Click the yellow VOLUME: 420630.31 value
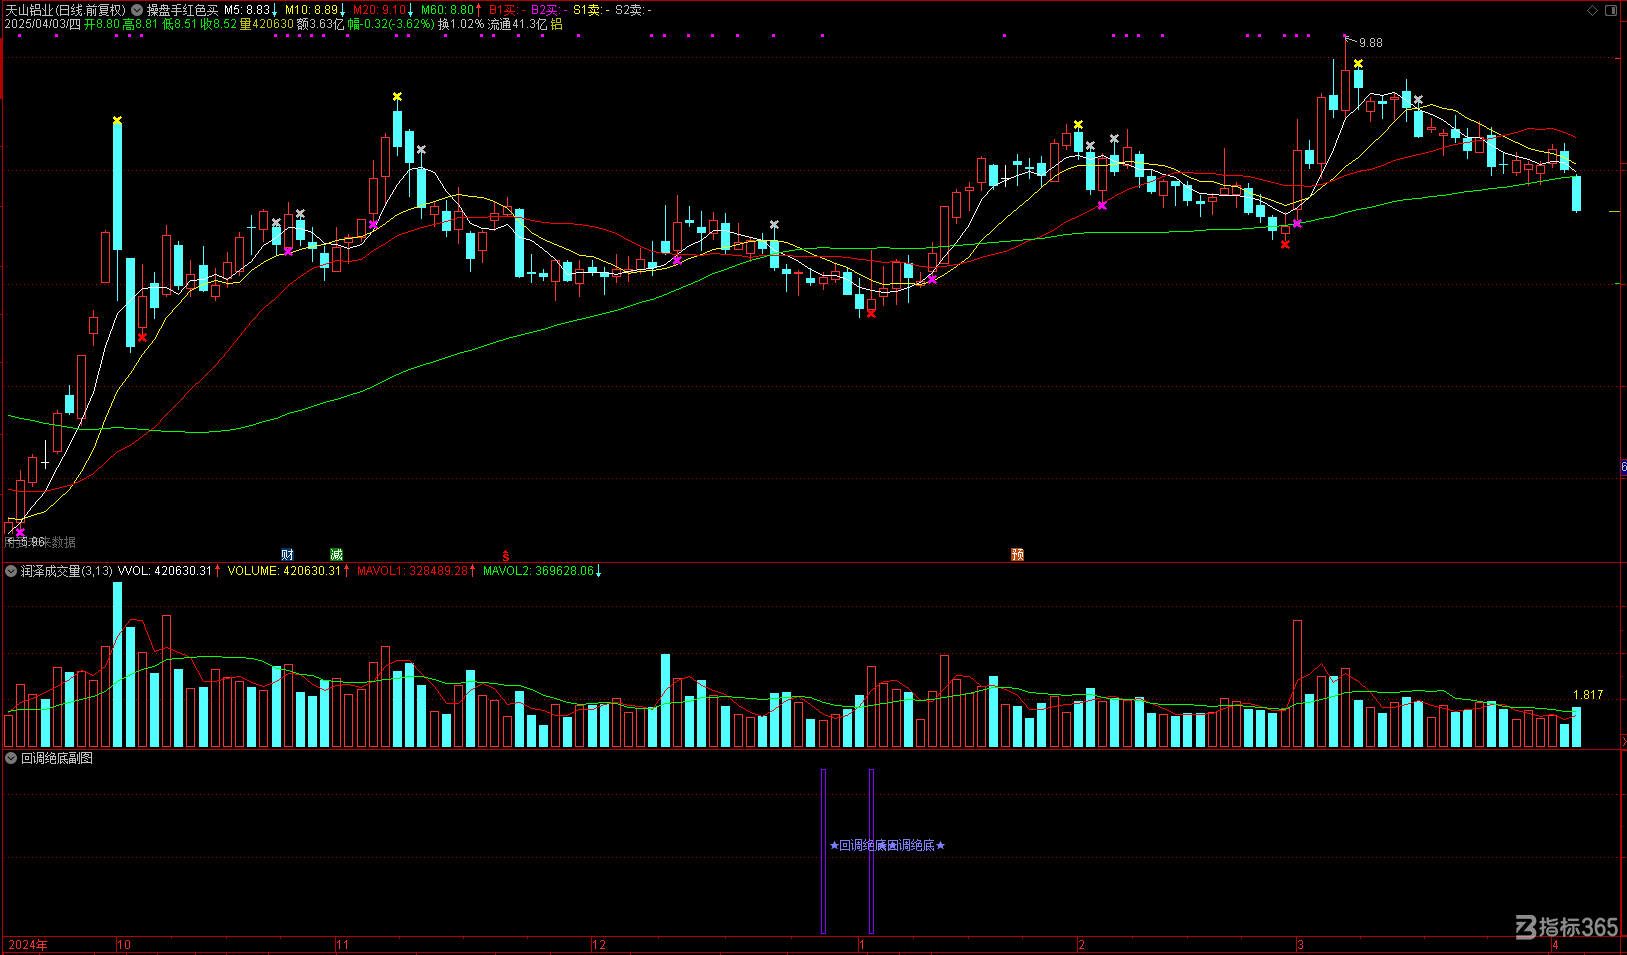 point(284,571)
